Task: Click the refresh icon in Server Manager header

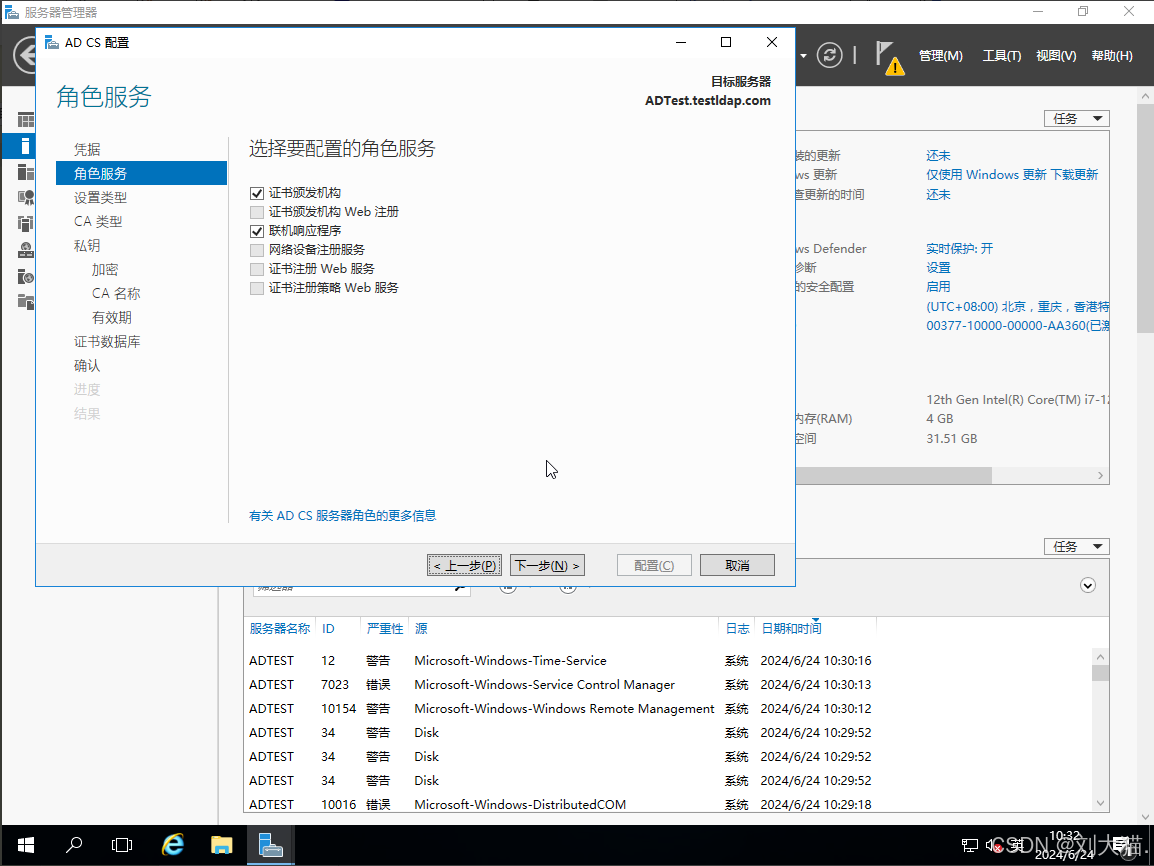Action: coord(829,55)
